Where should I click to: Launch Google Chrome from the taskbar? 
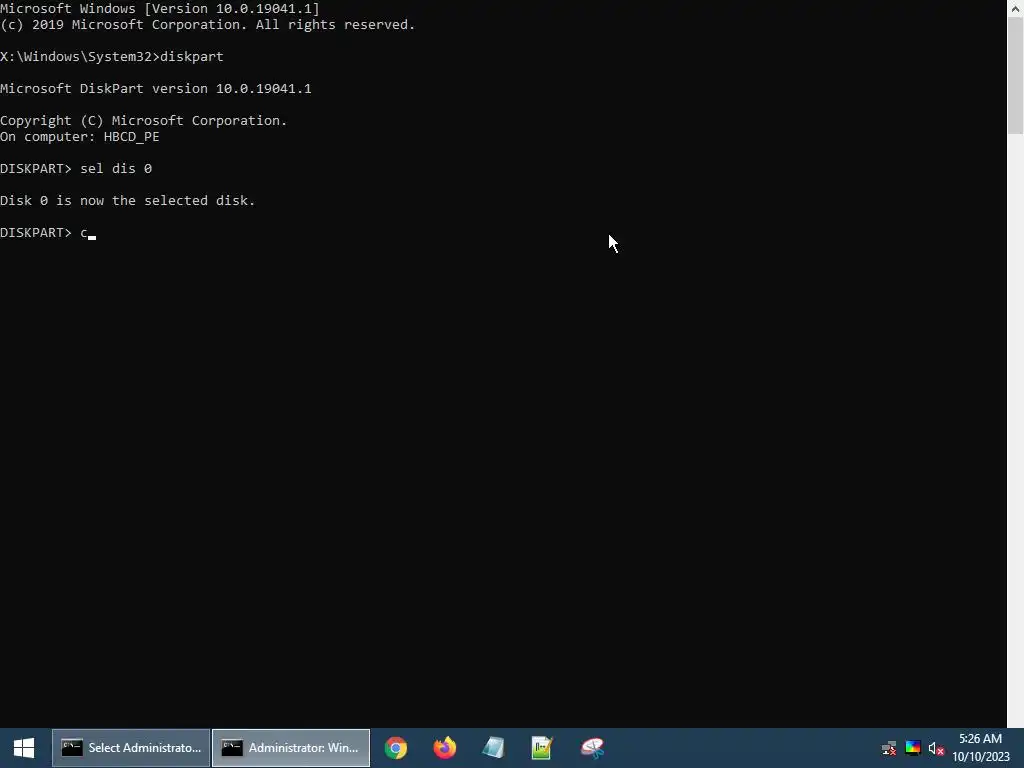point(396,748)
